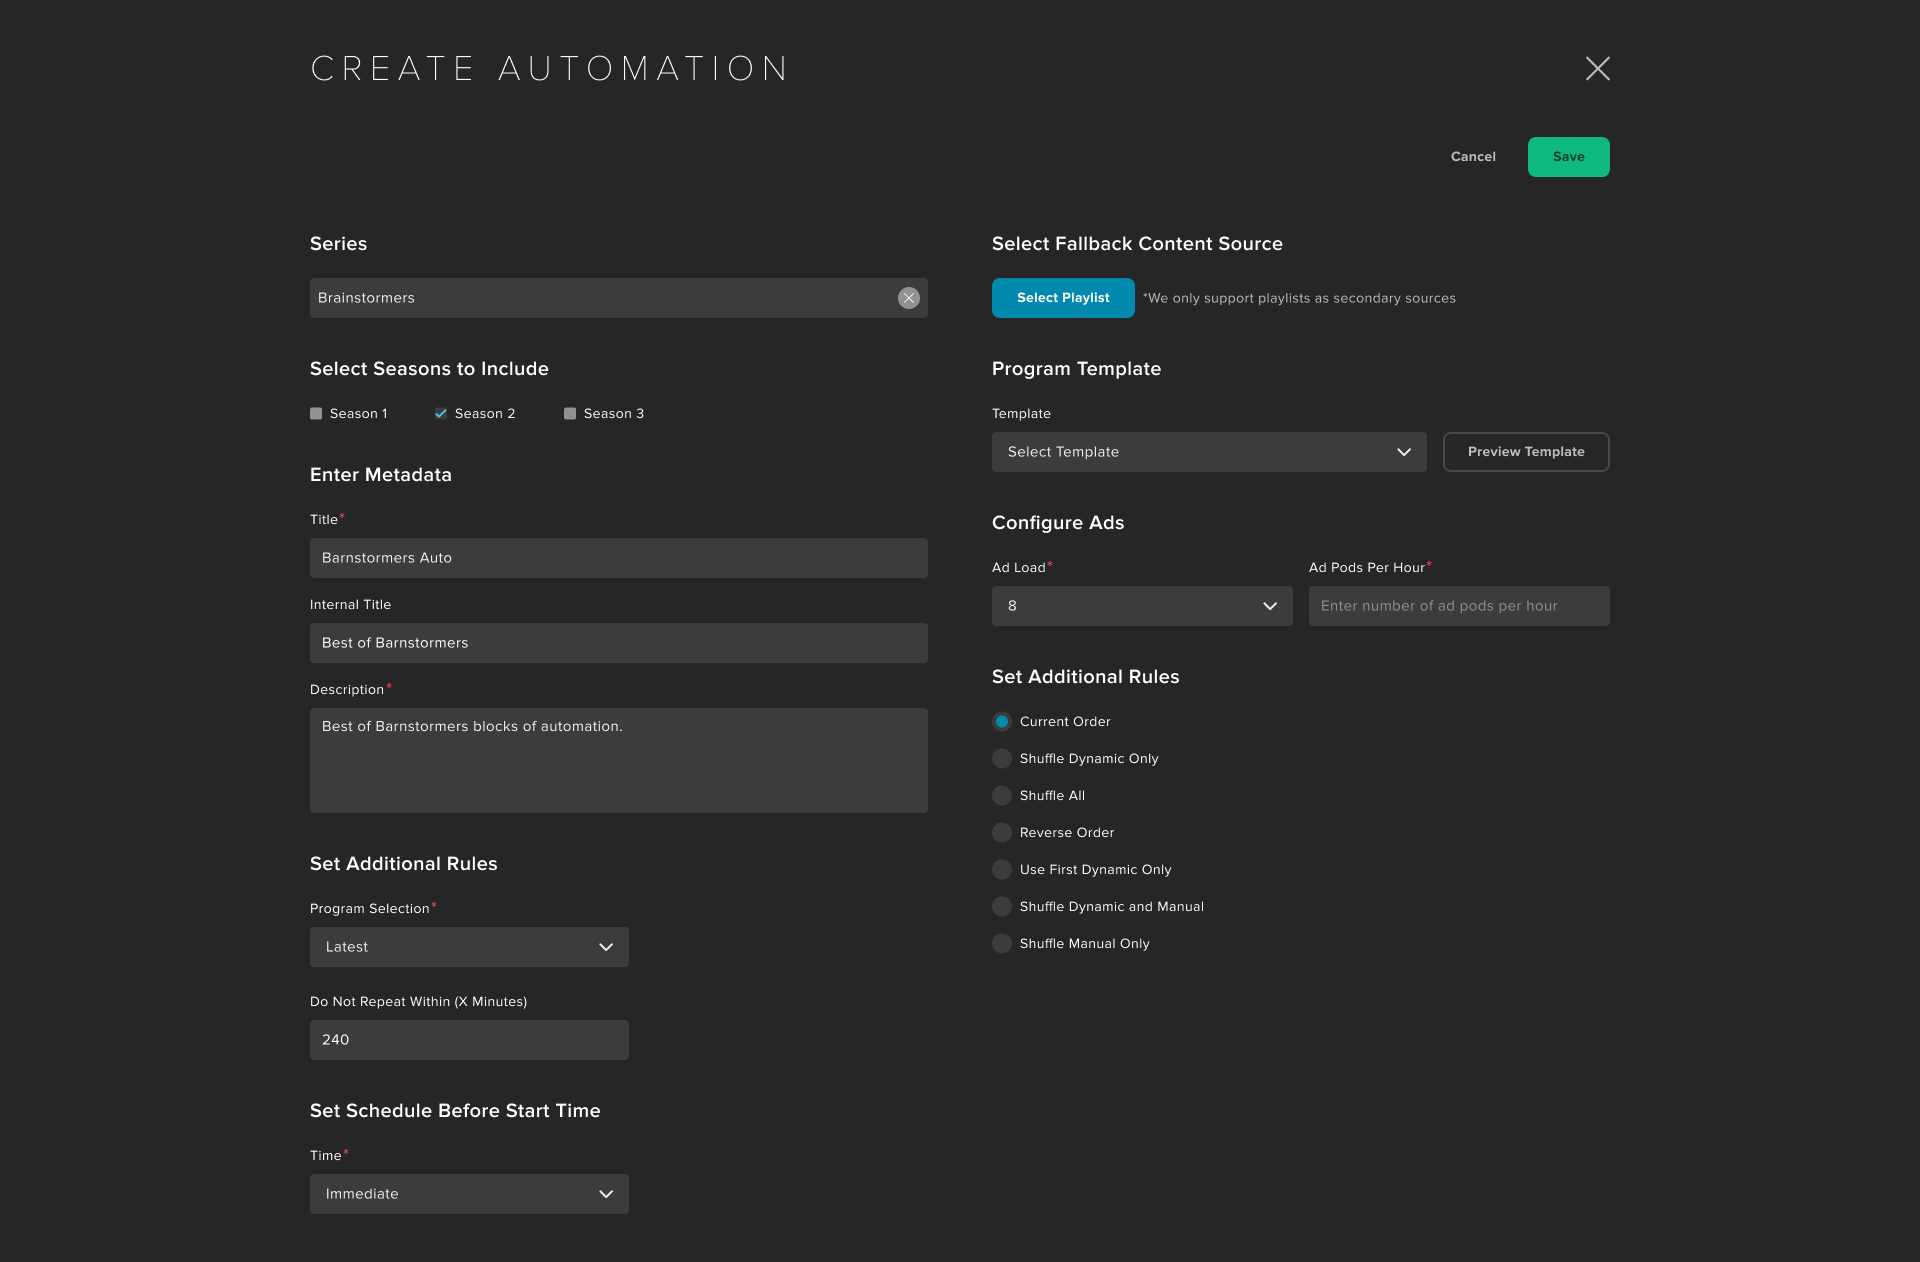
Task: Select Use First Dynamic Only
Action: [1001, 870]
